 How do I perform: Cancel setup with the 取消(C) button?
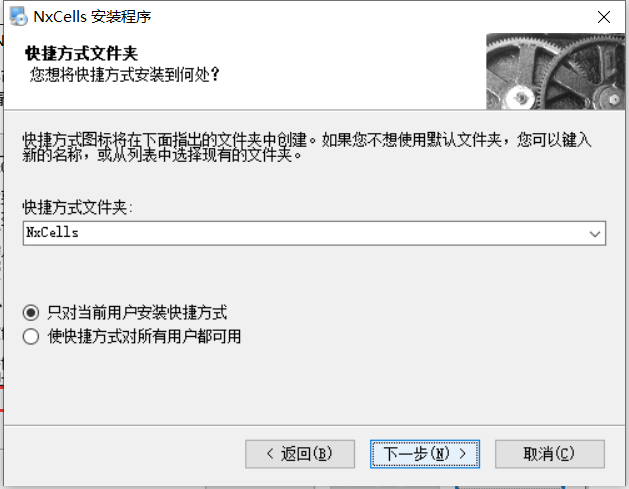point(550,454)
